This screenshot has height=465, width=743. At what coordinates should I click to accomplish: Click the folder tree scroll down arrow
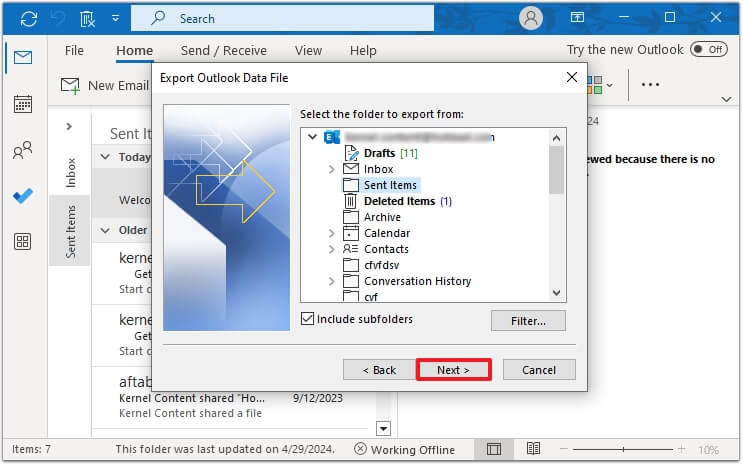pyautogui.click(x=556, y=293)
